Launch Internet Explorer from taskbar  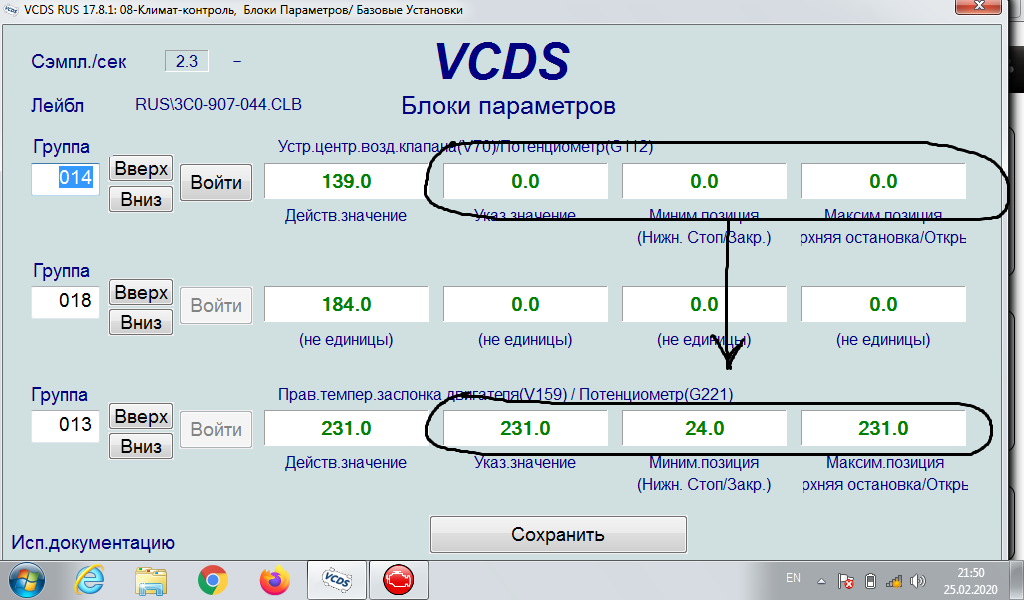pyautogui.click(x=91, y=579)
